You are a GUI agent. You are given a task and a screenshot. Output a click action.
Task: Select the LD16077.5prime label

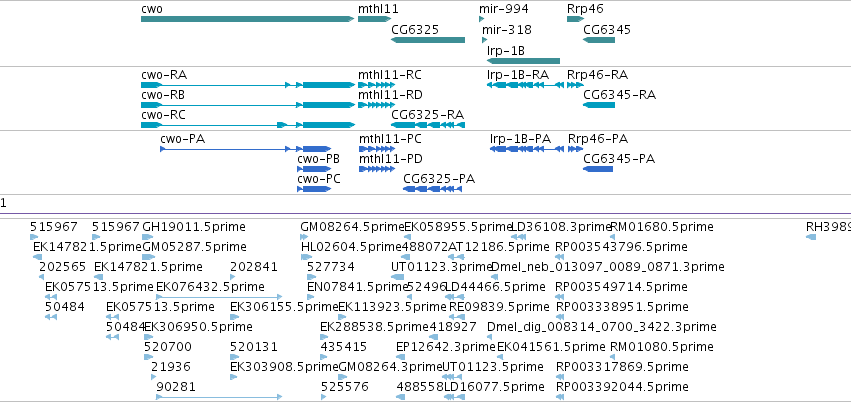[x=494, y=387]
